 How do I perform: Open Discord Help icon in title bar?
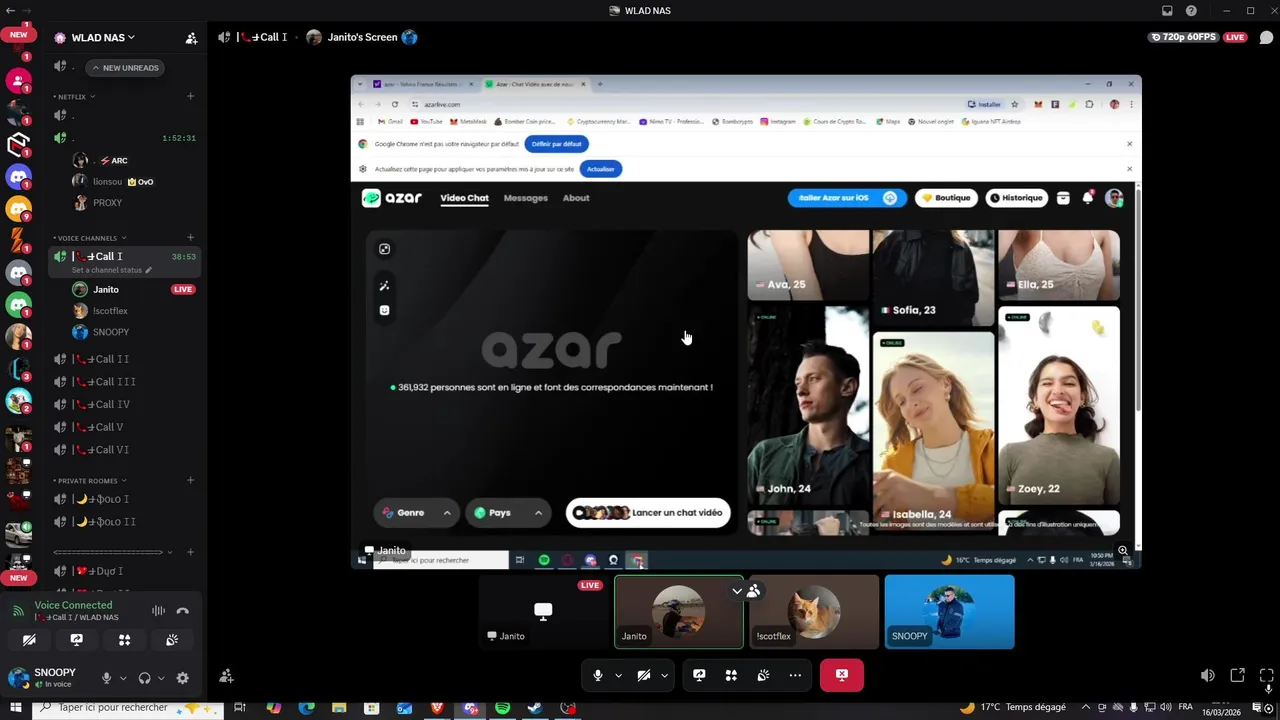click(1191, 11)
